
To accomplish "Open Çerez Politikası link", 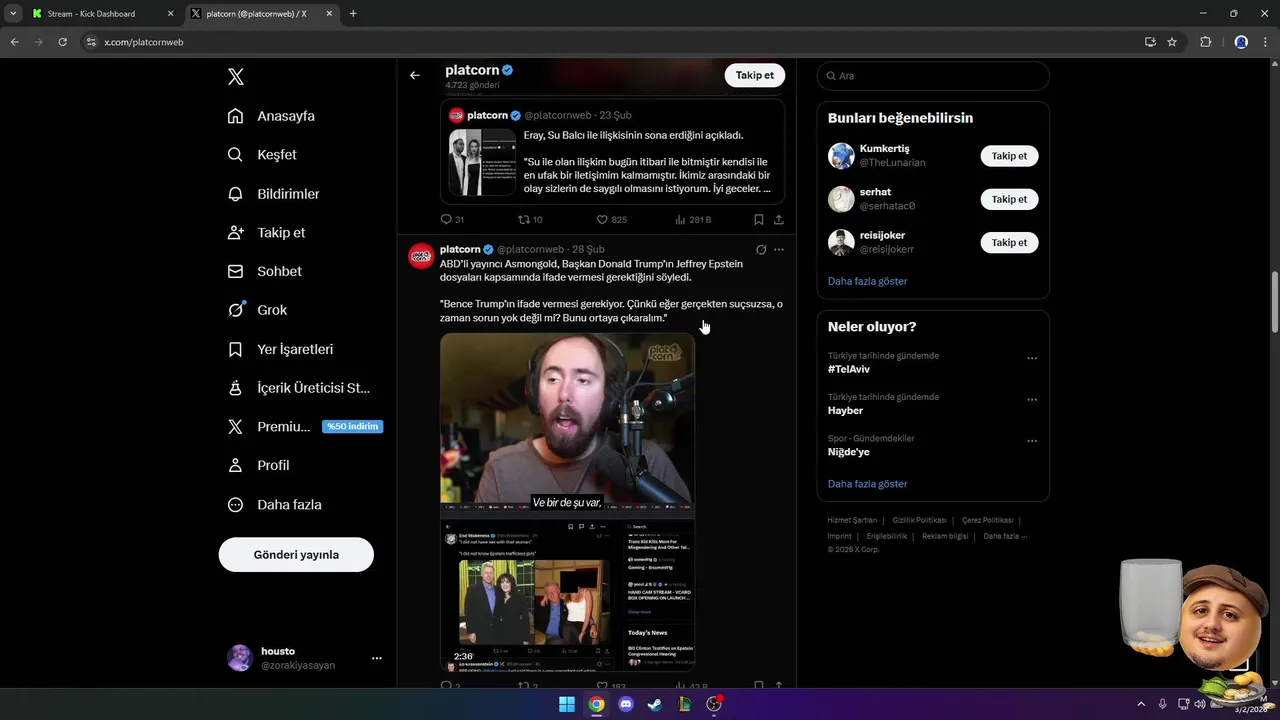I will point(987,521).
